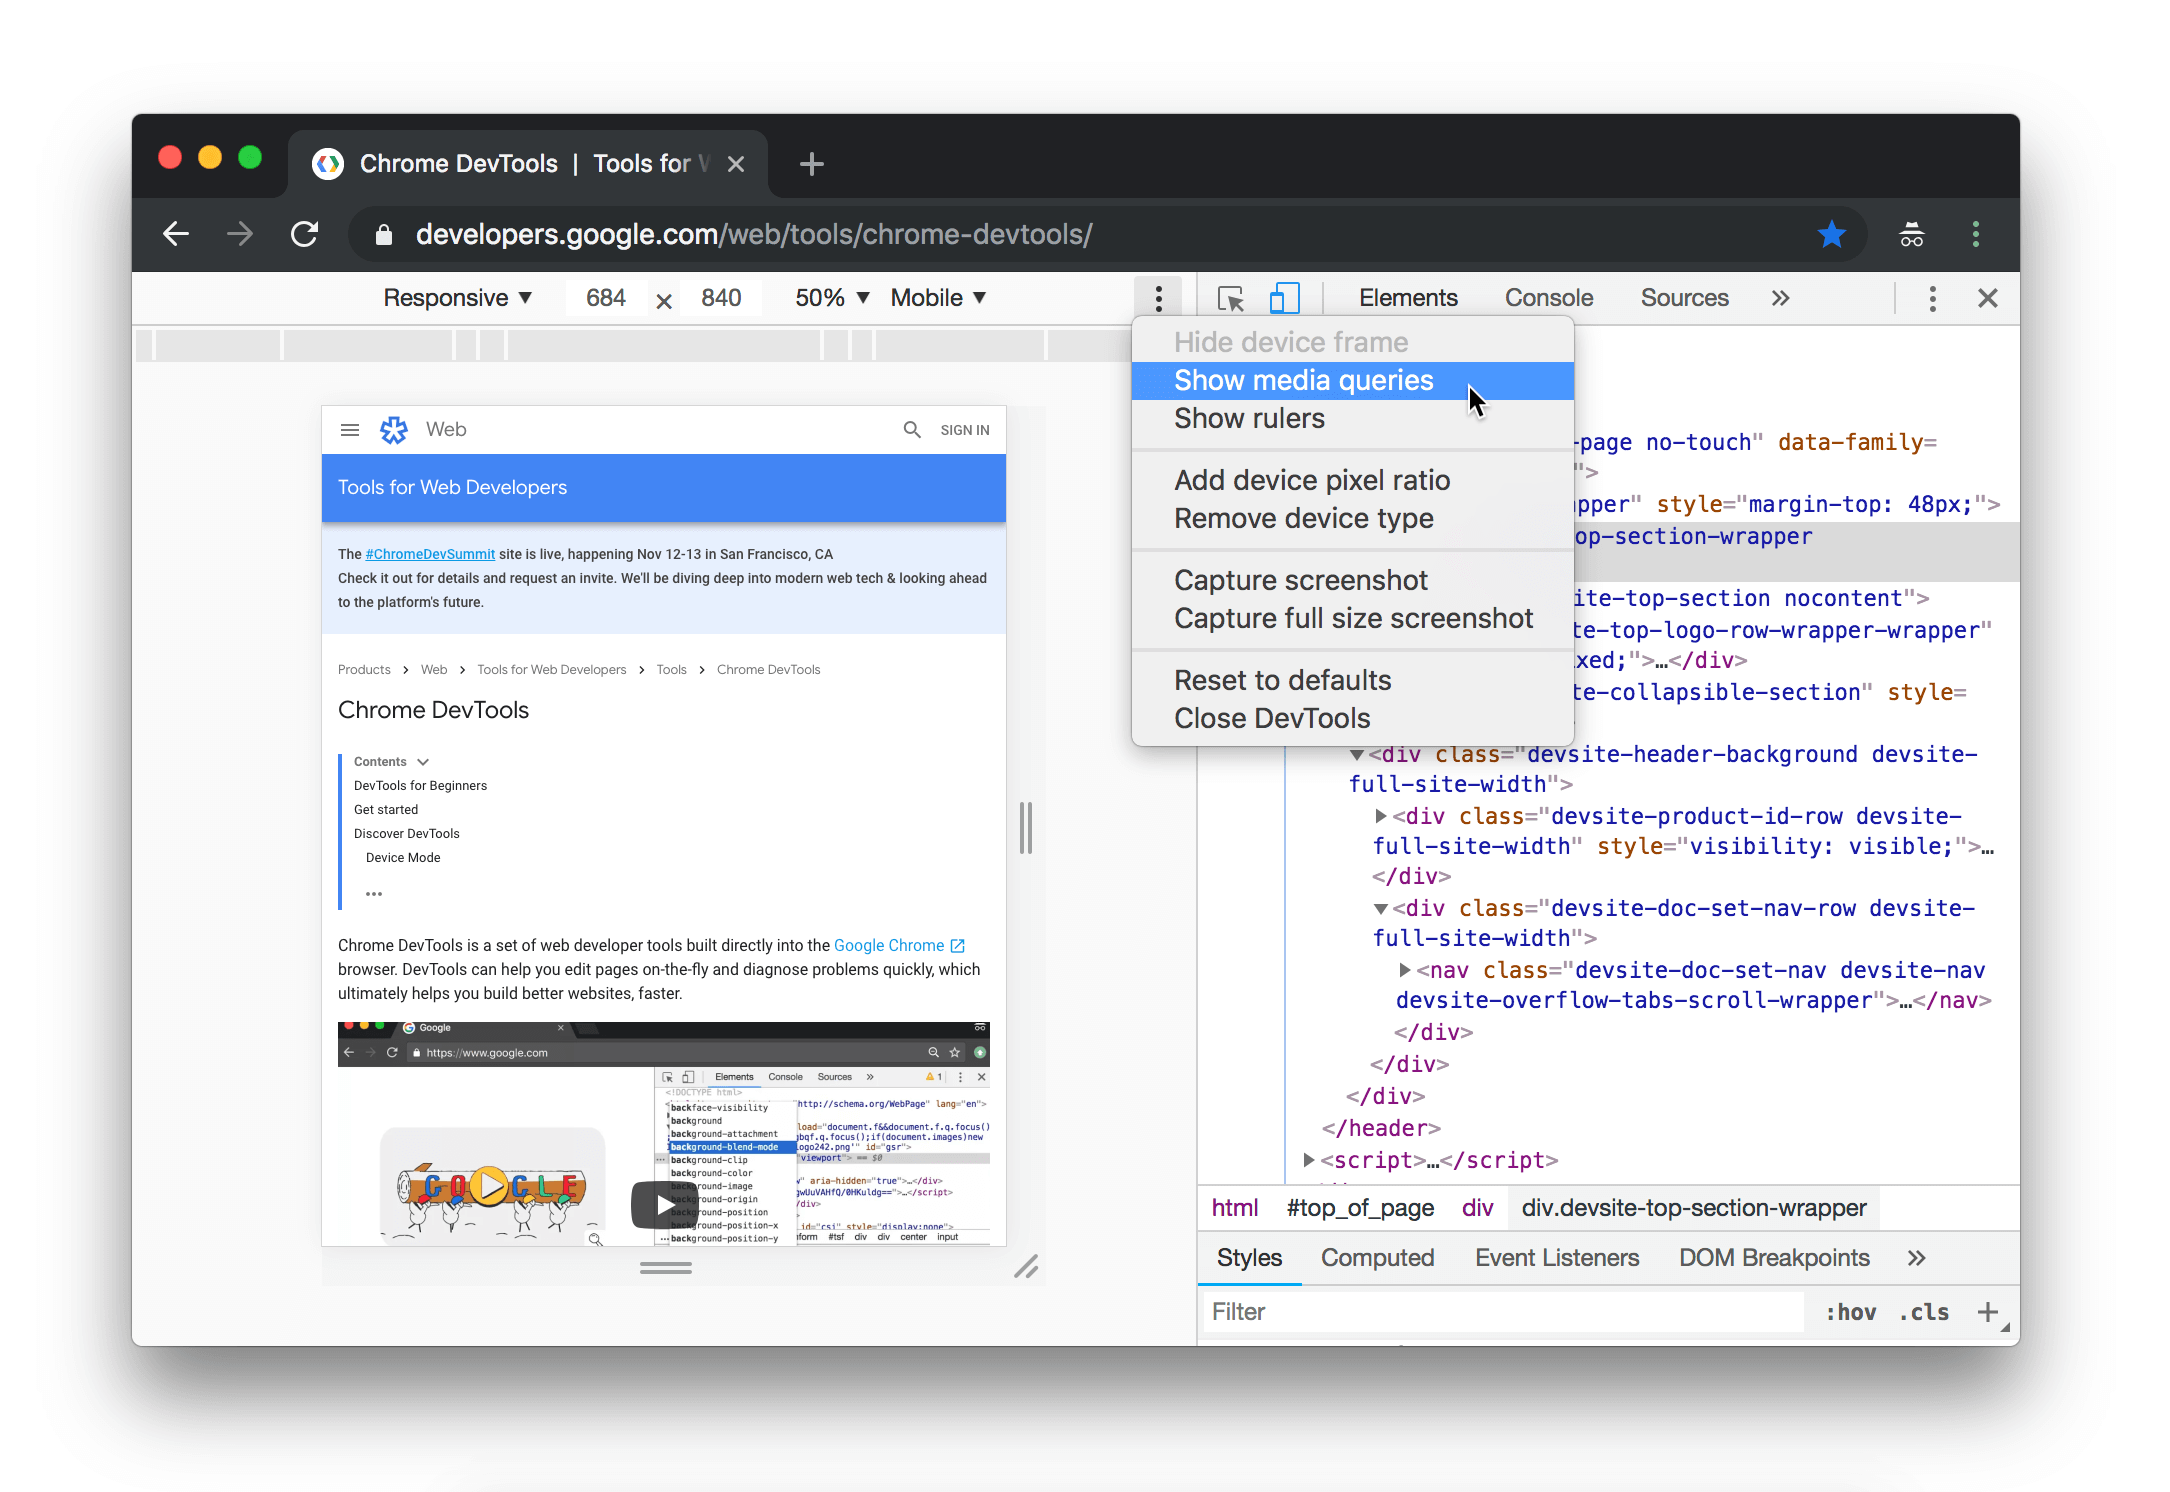The image size is (2170, 1492).
Task: Open the device toolbar three-dot options menu
Action: point(1158,298)
